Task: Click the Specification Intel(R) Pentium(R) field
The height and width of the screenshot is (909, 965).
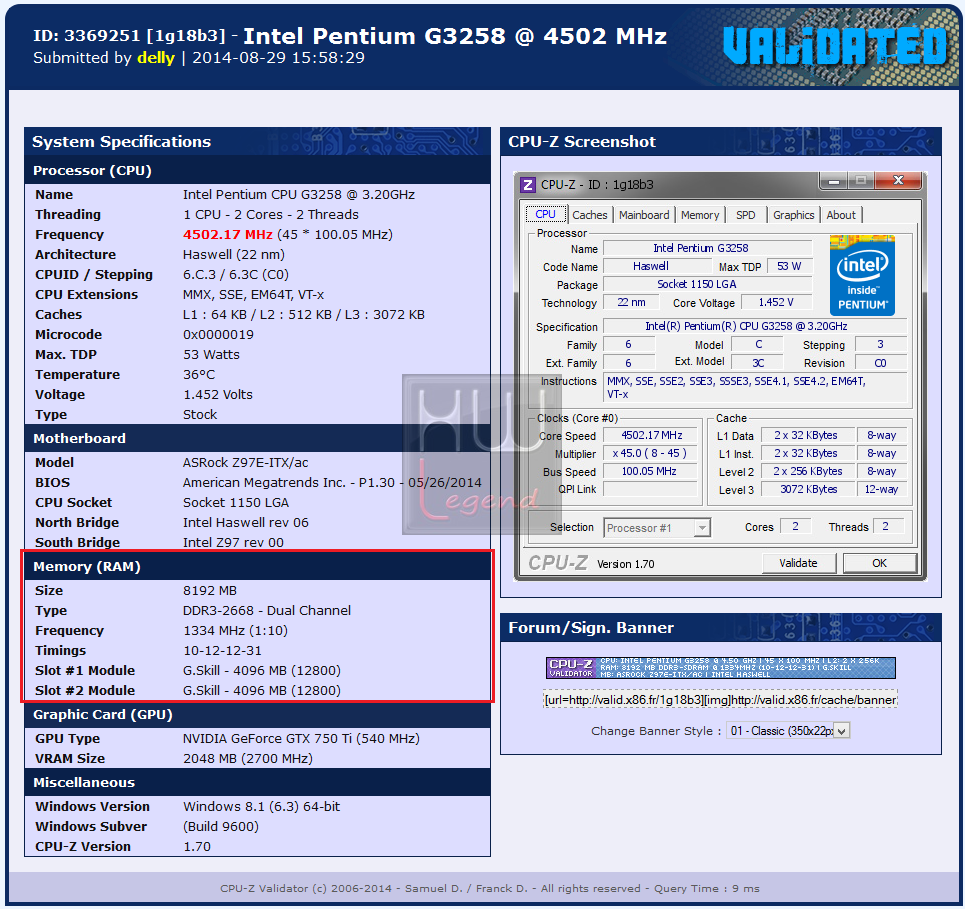Action: 755,326
